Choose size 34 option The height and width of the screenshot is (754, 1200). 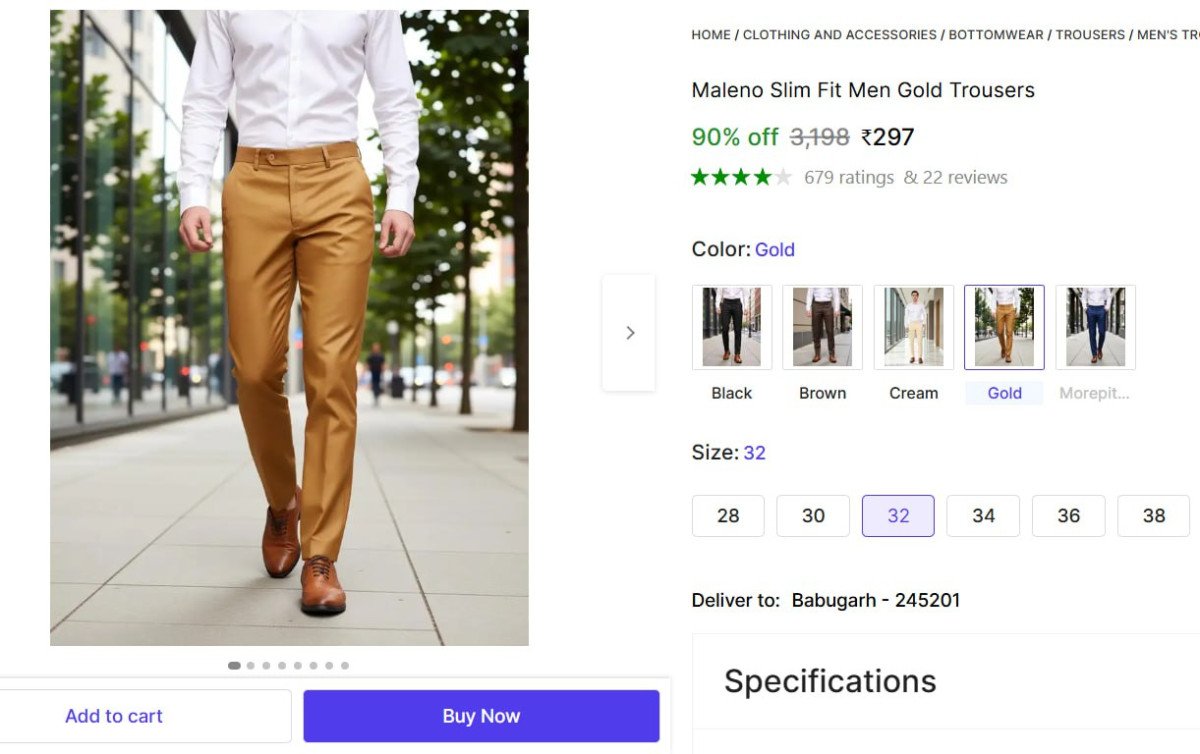point(983,516)
